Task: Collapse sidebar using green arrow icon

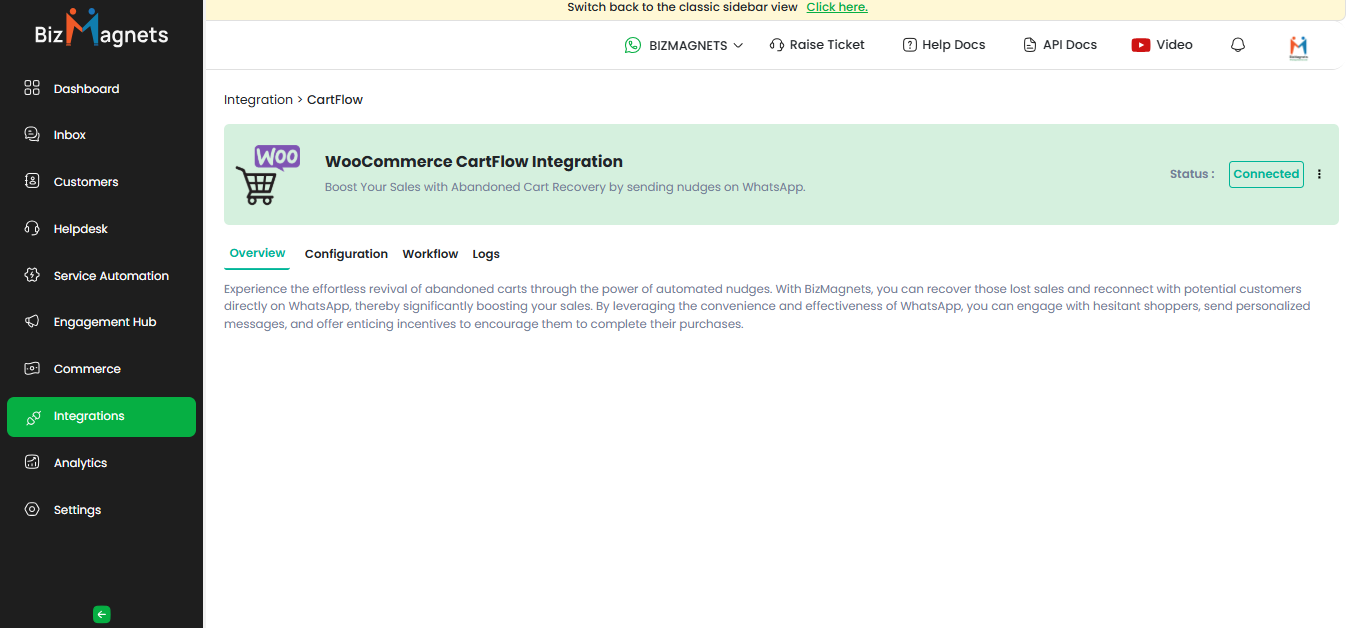Action: coord(101,615)
